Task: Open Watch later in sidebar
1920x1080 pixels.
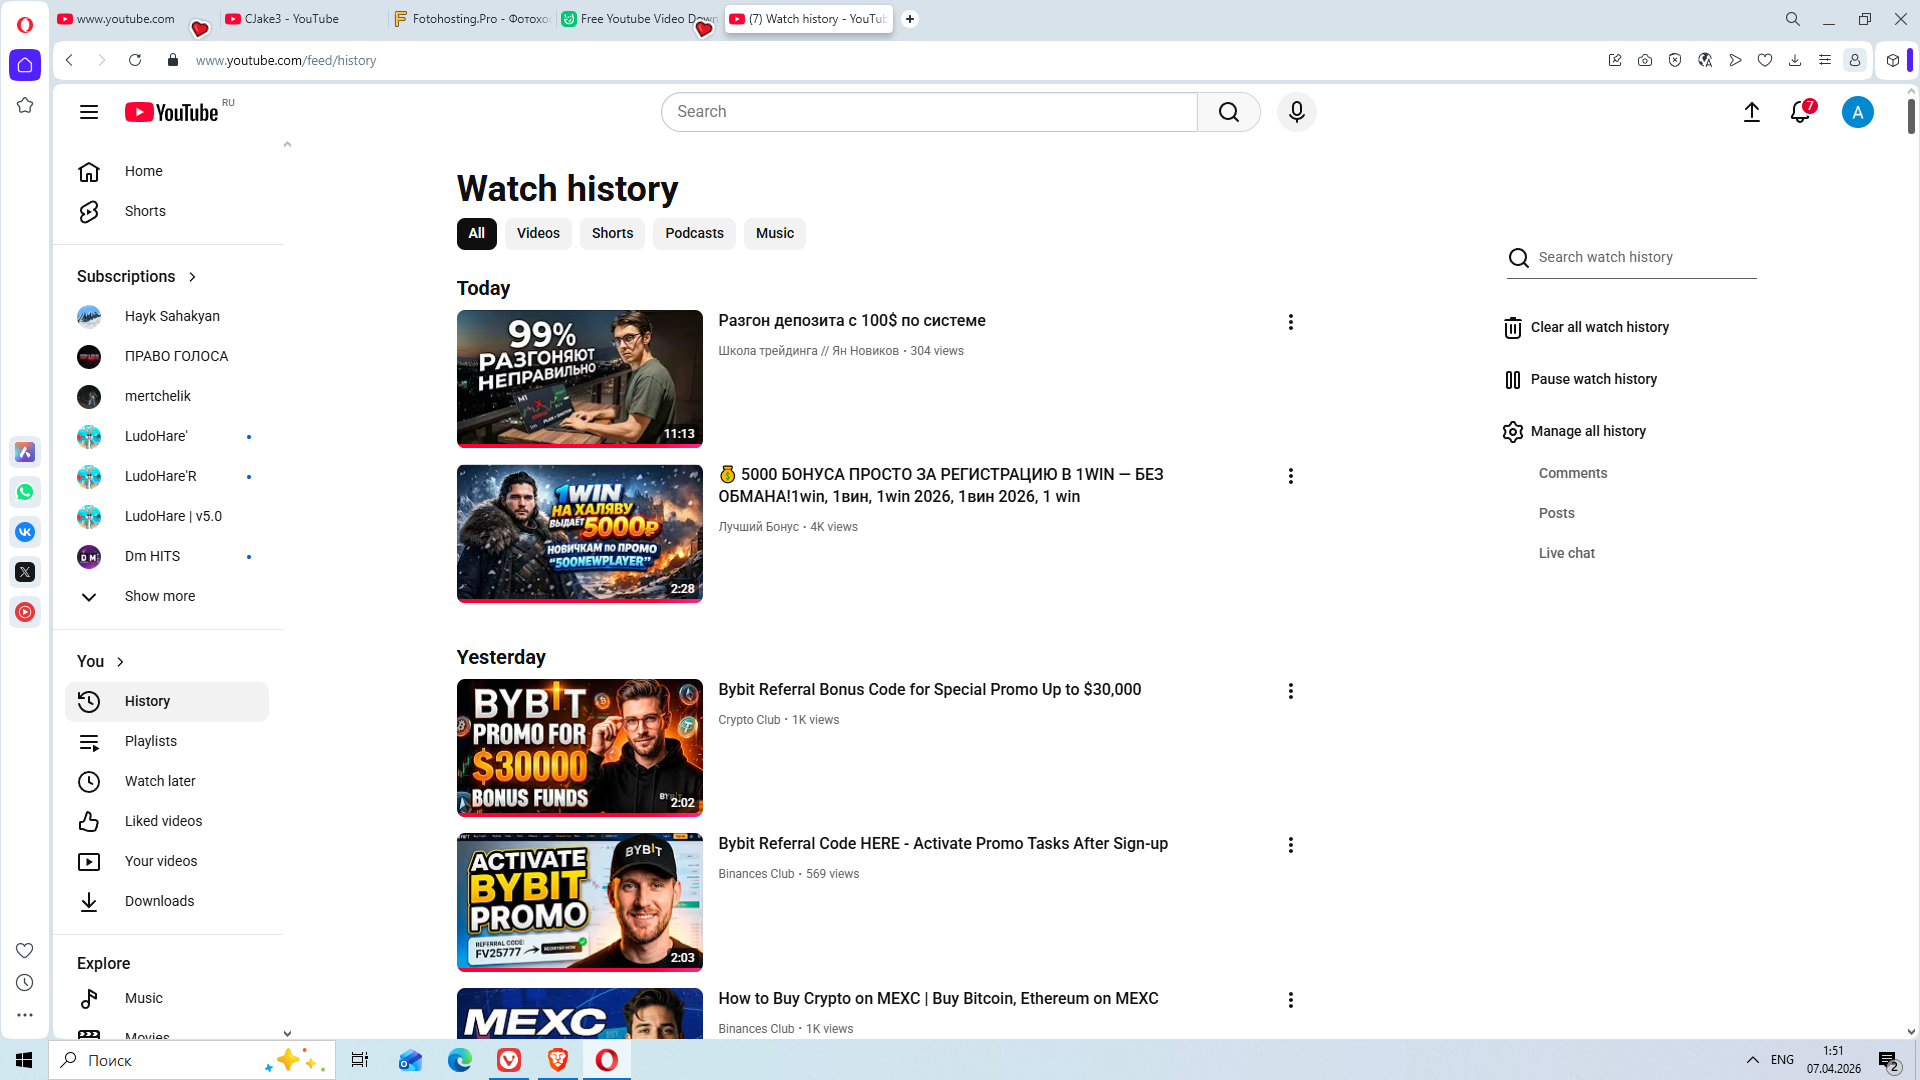Action: pos(160,781)
